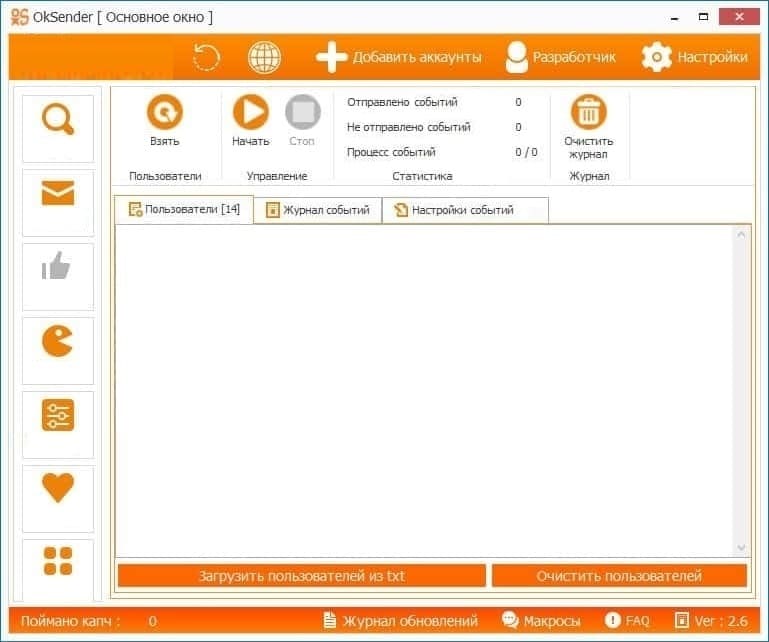Click Не отправлено событий statistic label
This screenshot has width=769, height=642.
(x=409, y=127)
